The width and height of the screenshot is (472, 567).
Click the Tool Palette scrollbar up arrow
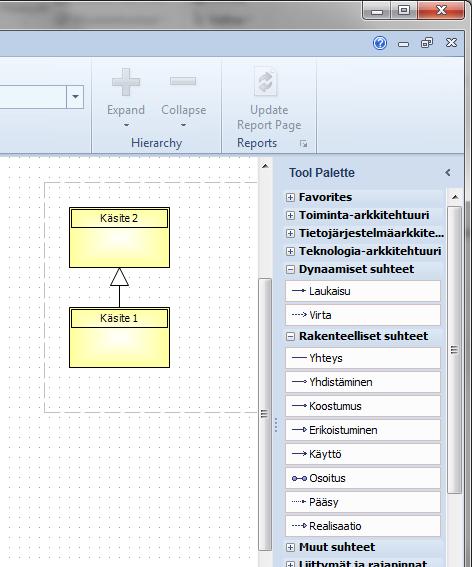pyautogui.click(x=455, y=197)
